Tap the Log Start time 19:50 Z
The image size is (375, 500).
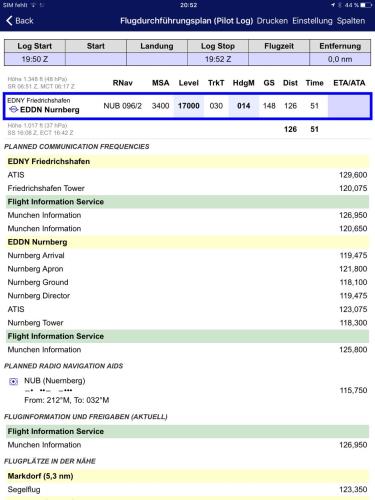[35, 59]
